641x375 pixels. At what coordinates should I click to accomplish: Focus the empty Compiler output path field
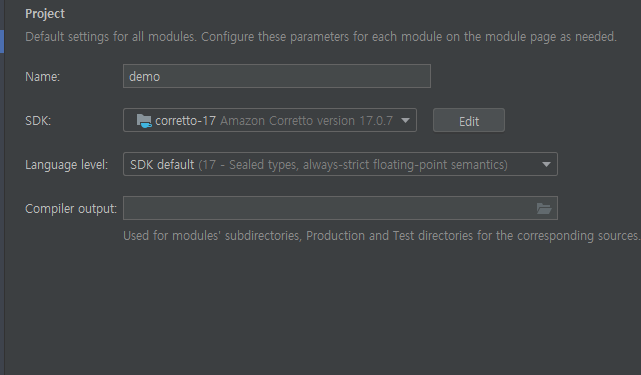point(340,208)
